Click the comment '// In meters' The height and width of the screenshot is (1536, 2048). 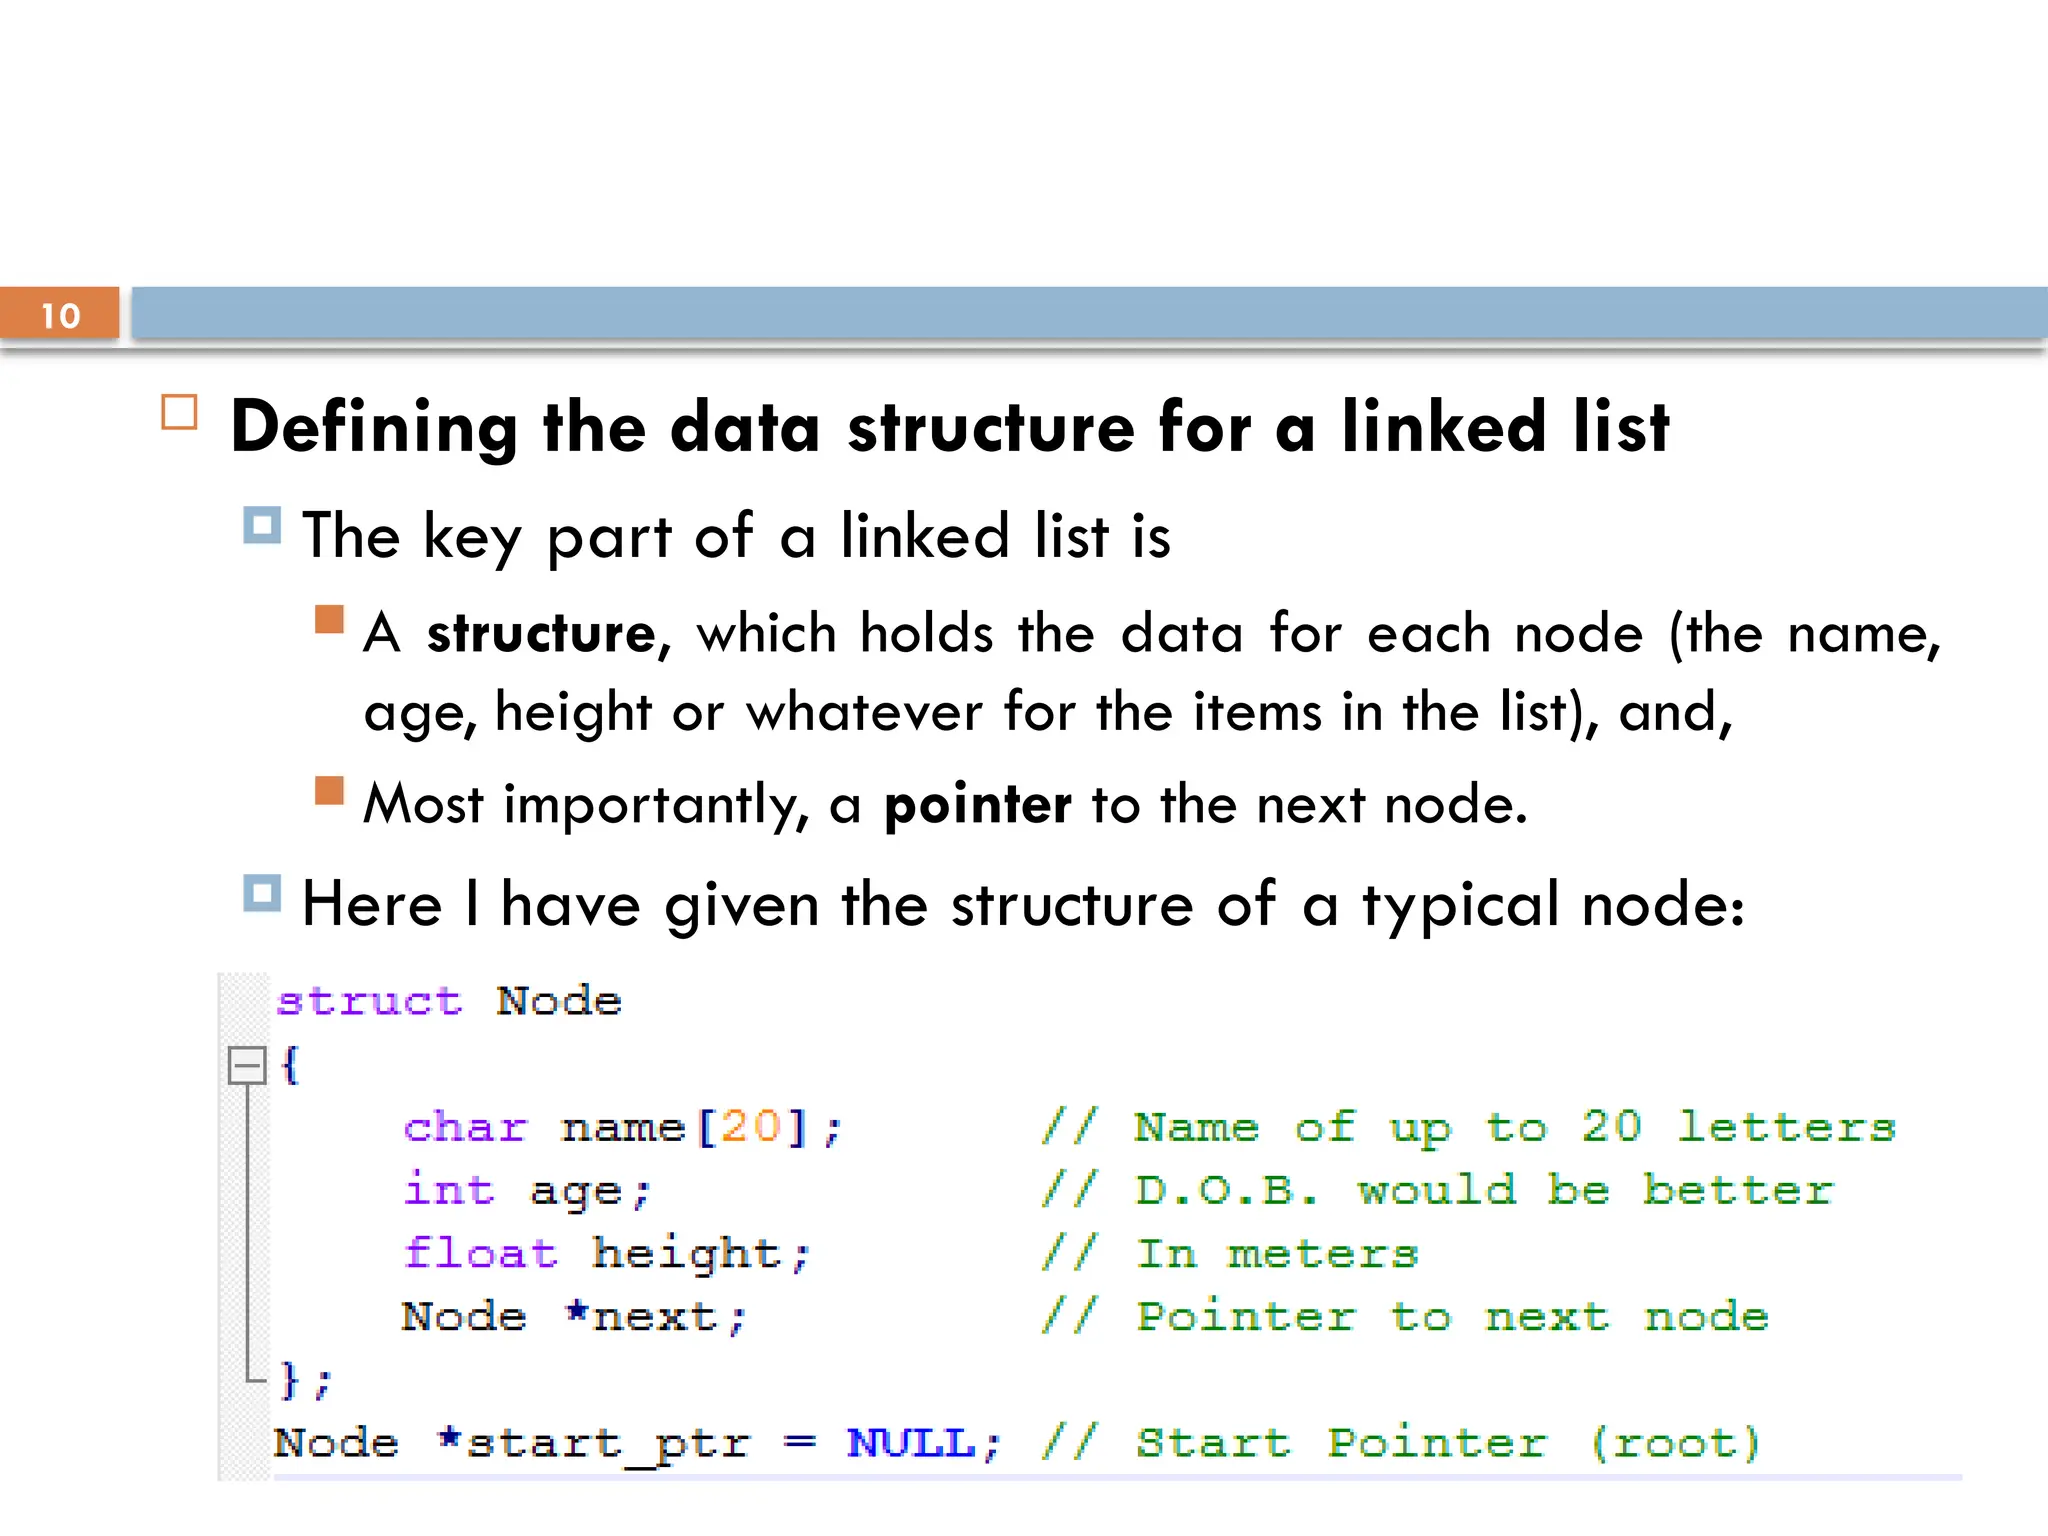pos(1229,1254)
